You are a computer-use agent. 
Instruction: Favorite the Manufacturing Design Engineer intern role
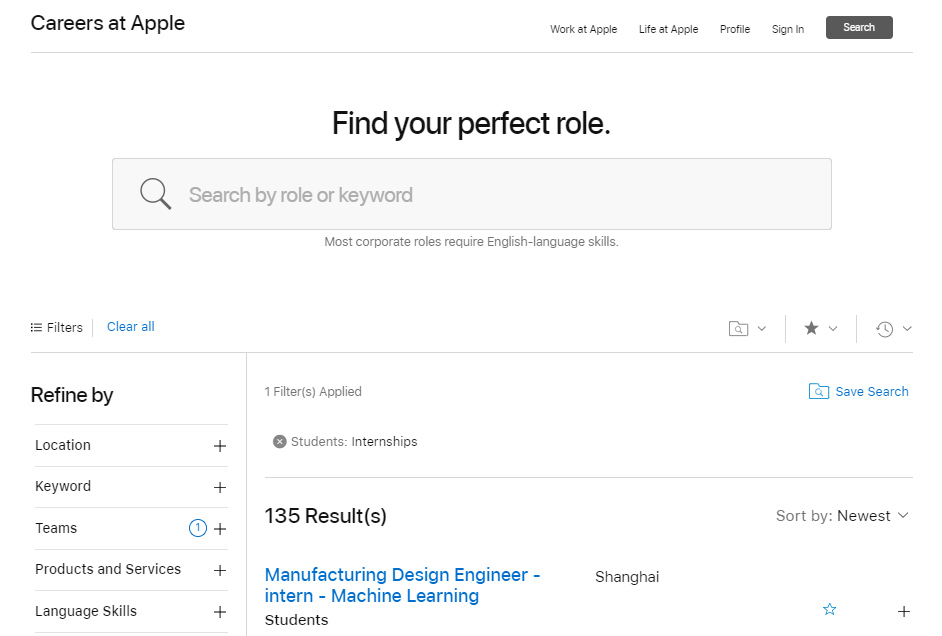pyautogui.click(x=830, y=610)
